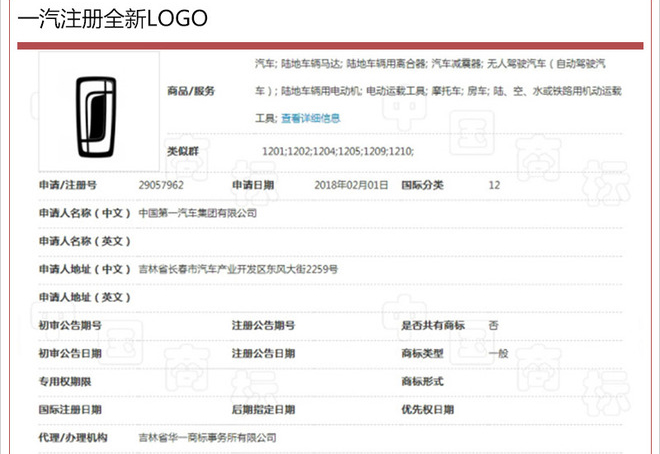
Task: Click the 申请人地址（英文） field label
Action: 84,297
